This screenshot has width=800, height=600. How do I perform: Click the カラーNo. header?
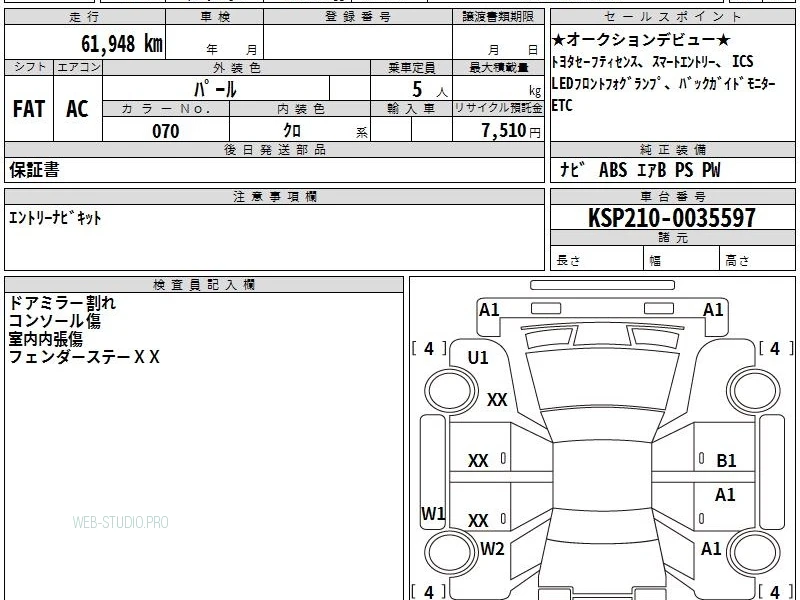coord(166,109)
